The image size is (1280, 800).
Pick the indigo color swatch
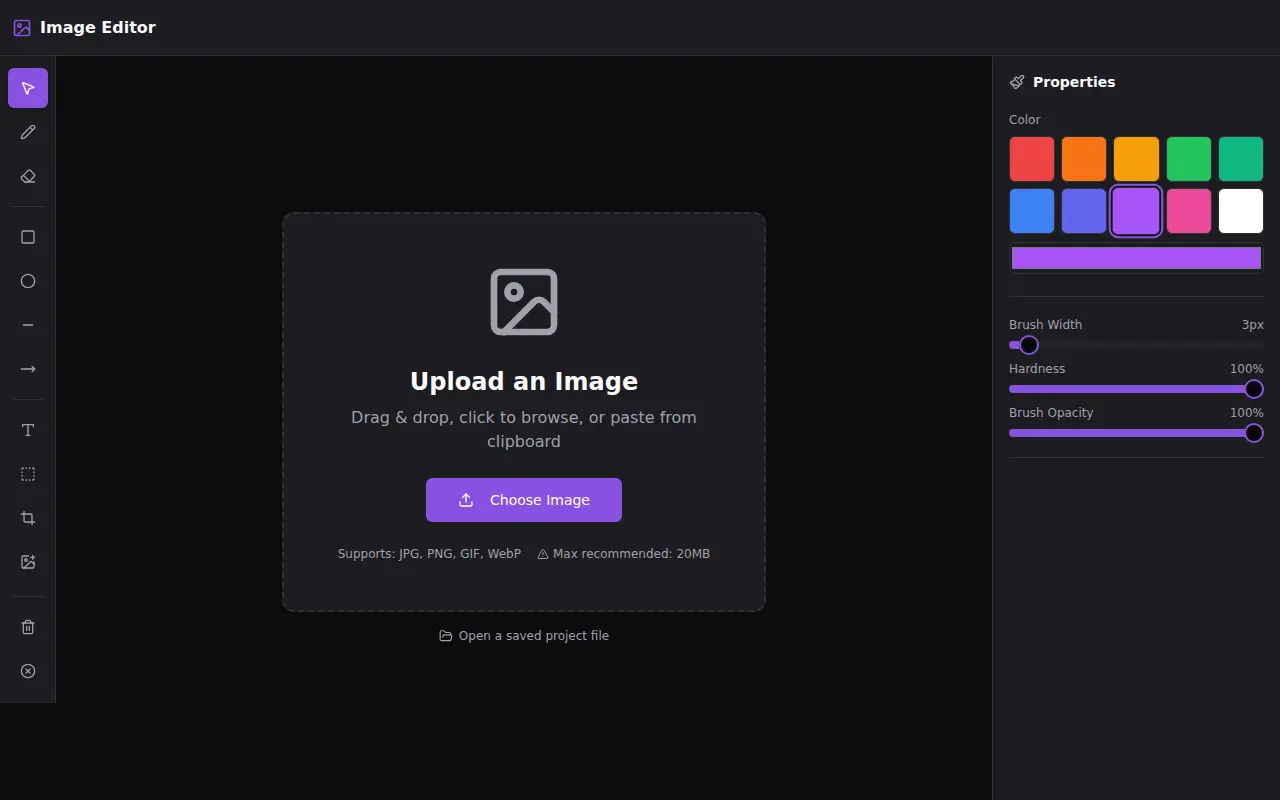[1084, 211]
